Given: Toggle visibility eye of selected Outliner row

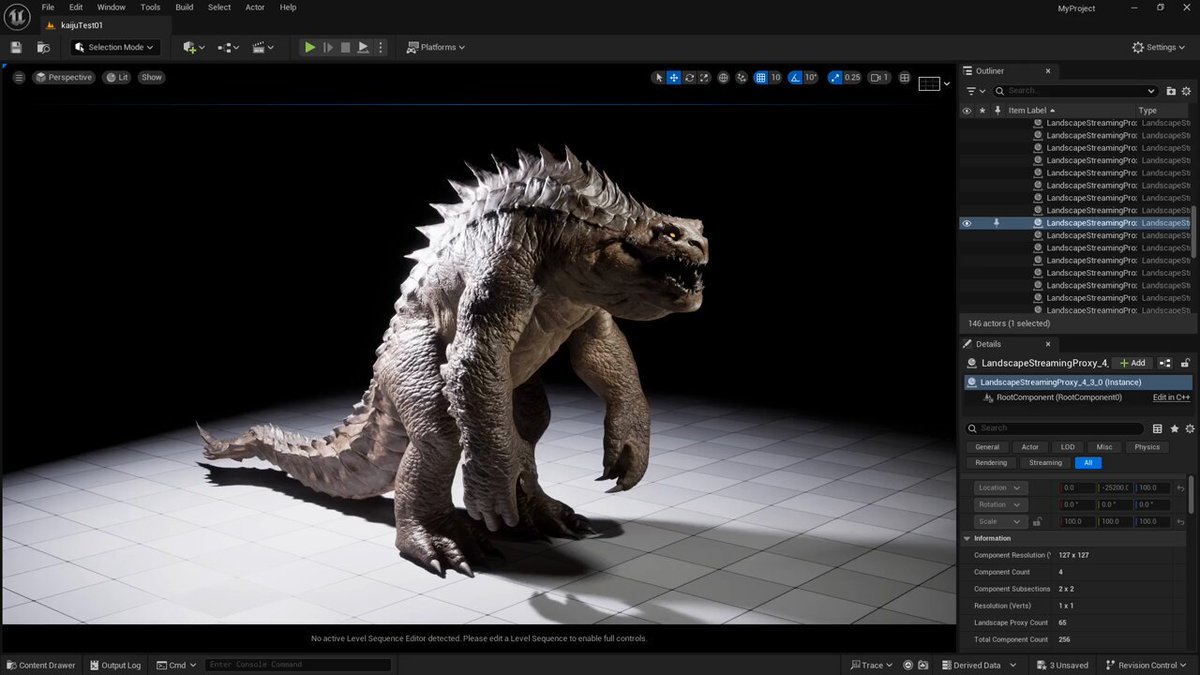Looking at the screenshot, I should point(966,223).
